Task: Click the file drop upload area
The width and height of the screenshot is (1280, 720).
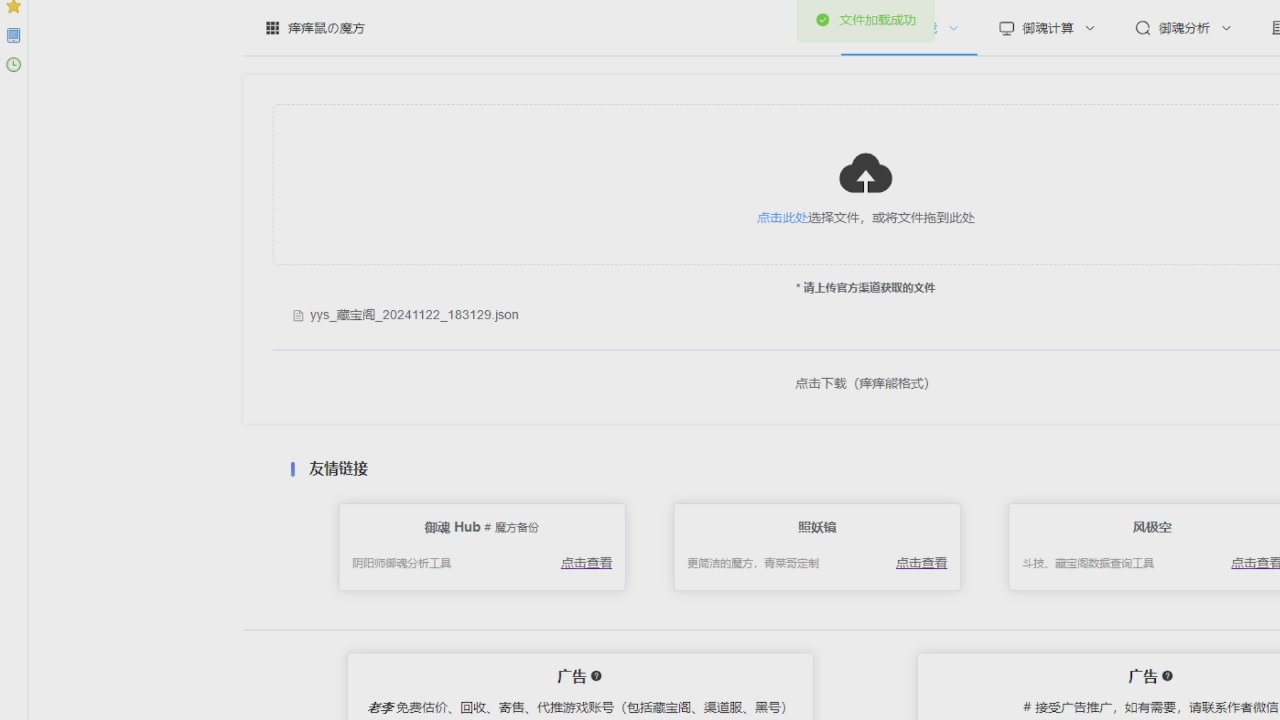Action: [777, 185]
